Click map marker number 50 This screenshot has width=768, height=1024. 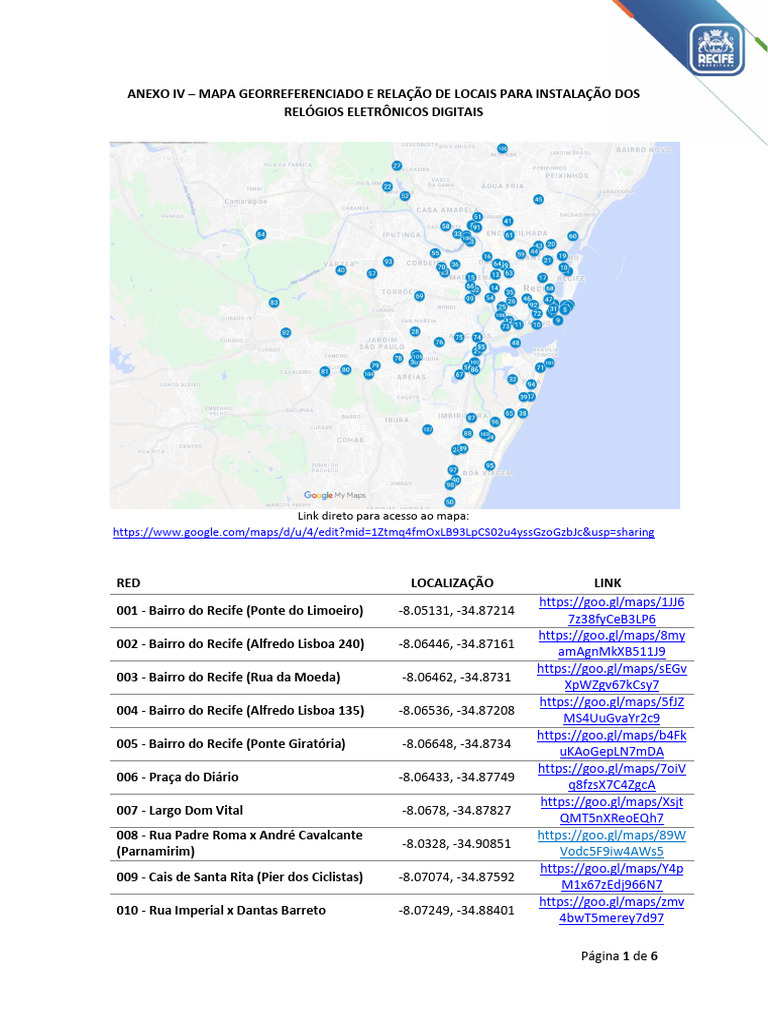point(449,502)
